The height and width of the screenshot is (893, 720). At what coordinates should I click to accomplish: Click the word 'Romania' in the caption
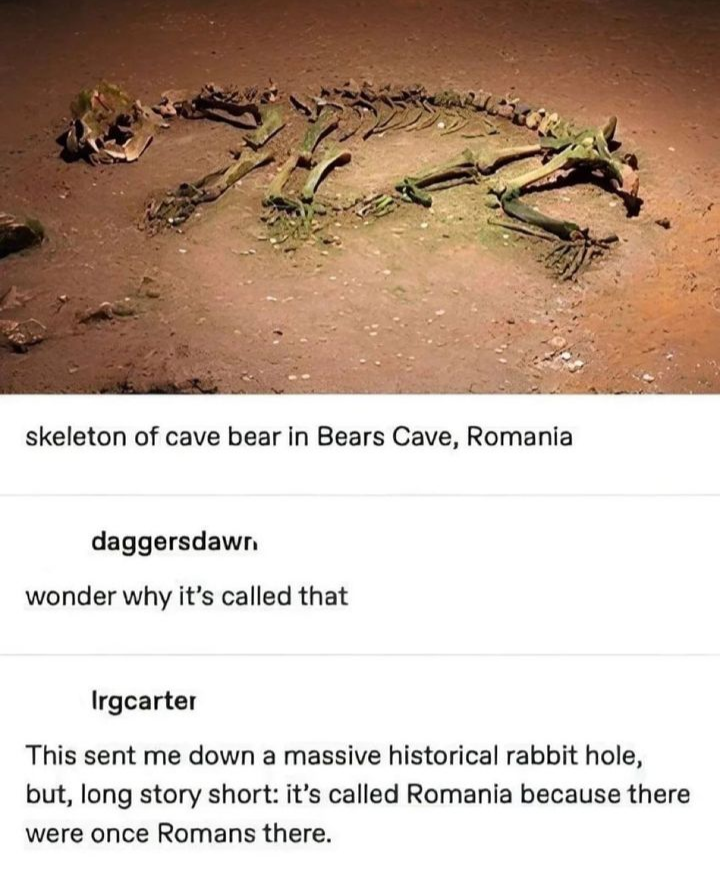[x=519, y=436]
